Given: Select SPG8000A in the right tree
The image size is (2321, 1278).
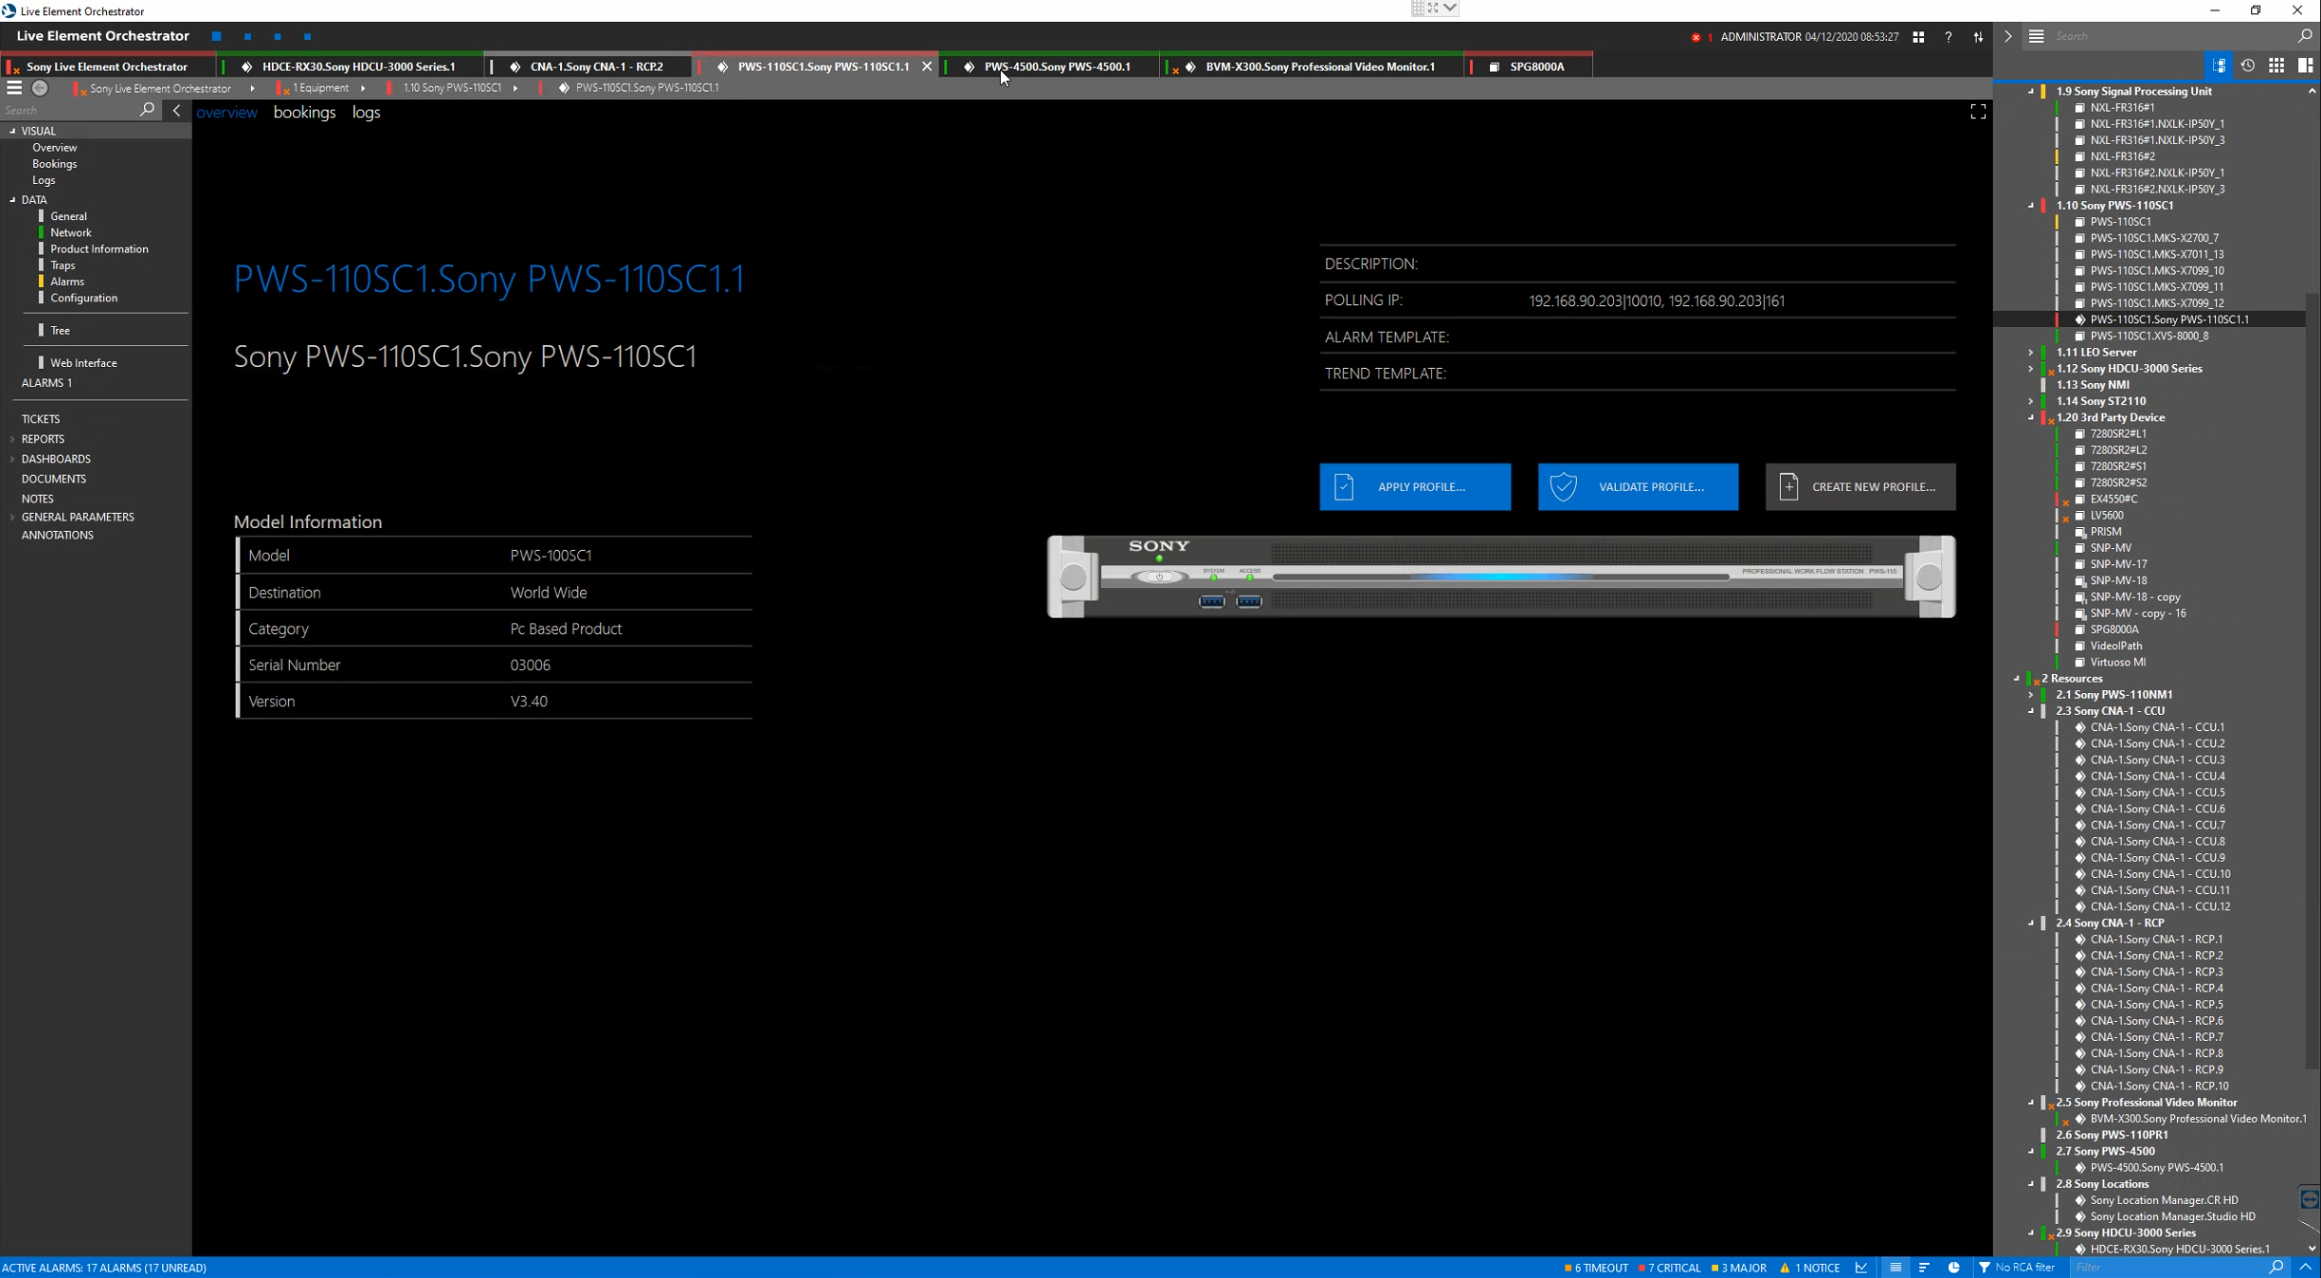Looking at the screenshot, I should tap(2114, 630).
